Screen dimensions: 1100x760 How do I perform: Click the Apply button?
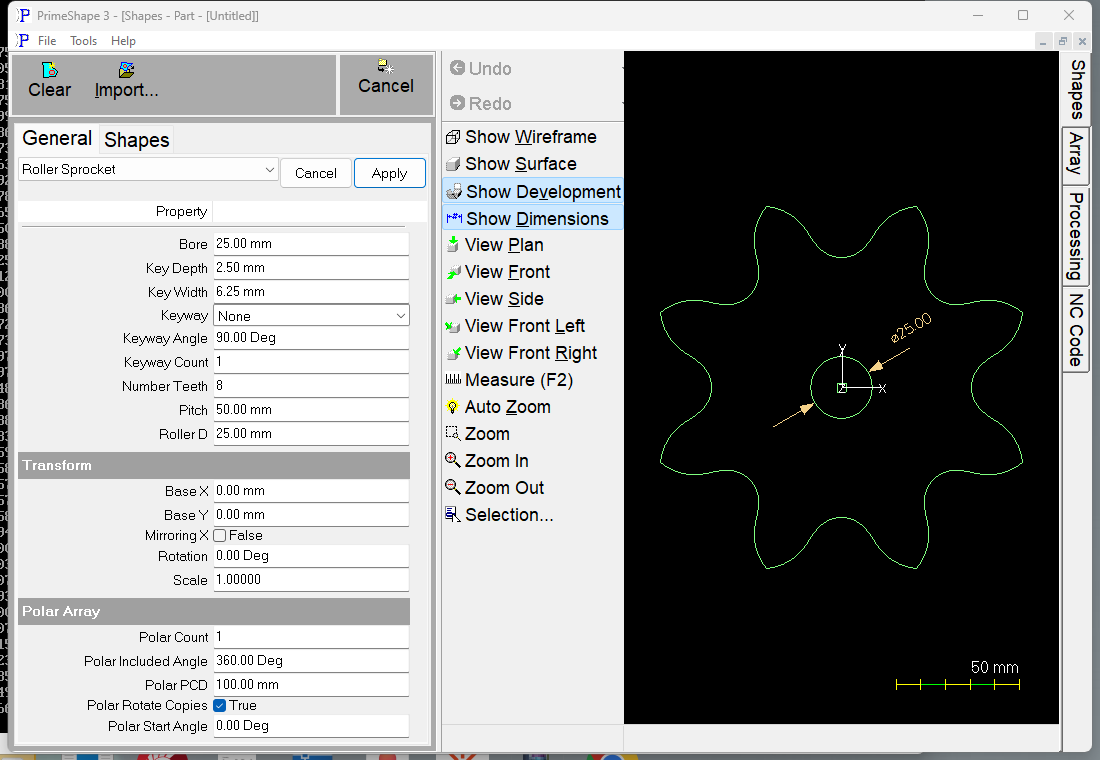[x=389, y=173]
